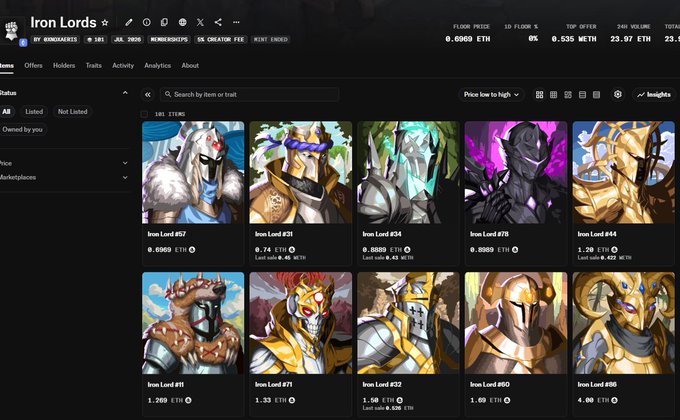Switch to compact grid view
This screenshot has width=680, height=420.
coord(553,95)
